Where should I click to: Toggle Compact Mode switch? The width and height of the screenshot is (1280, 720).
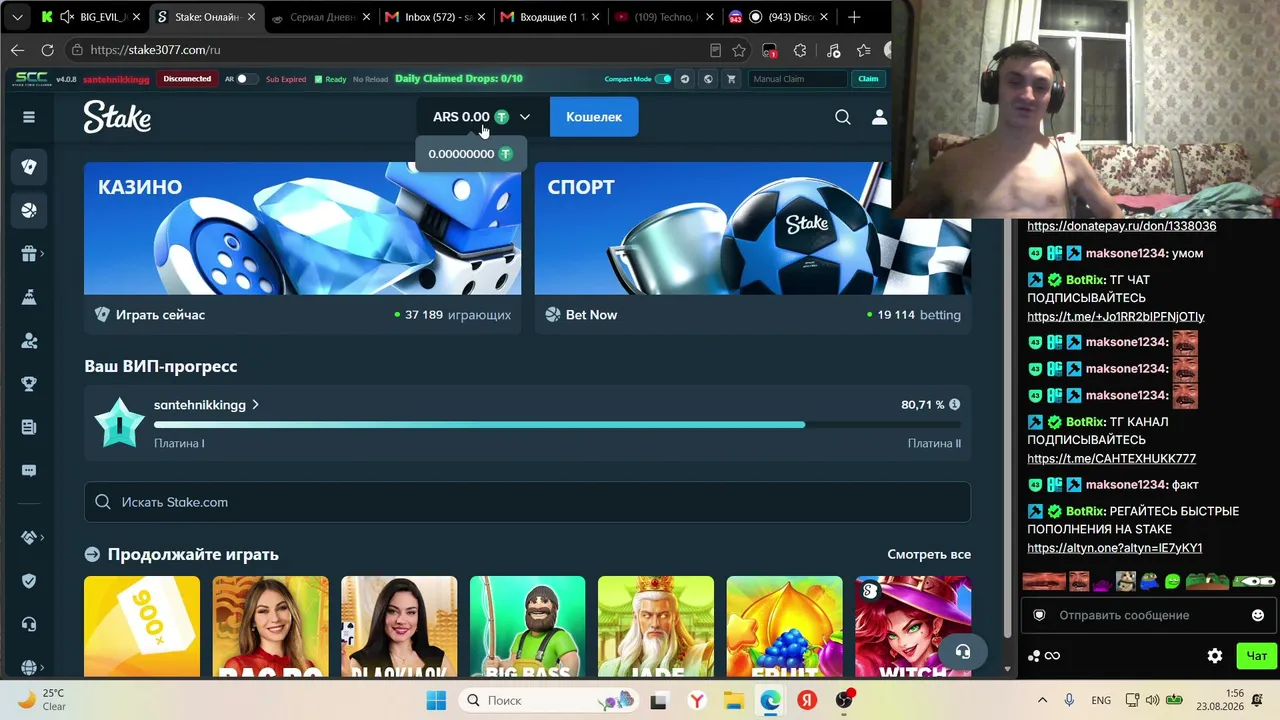[x=663, y=79]
